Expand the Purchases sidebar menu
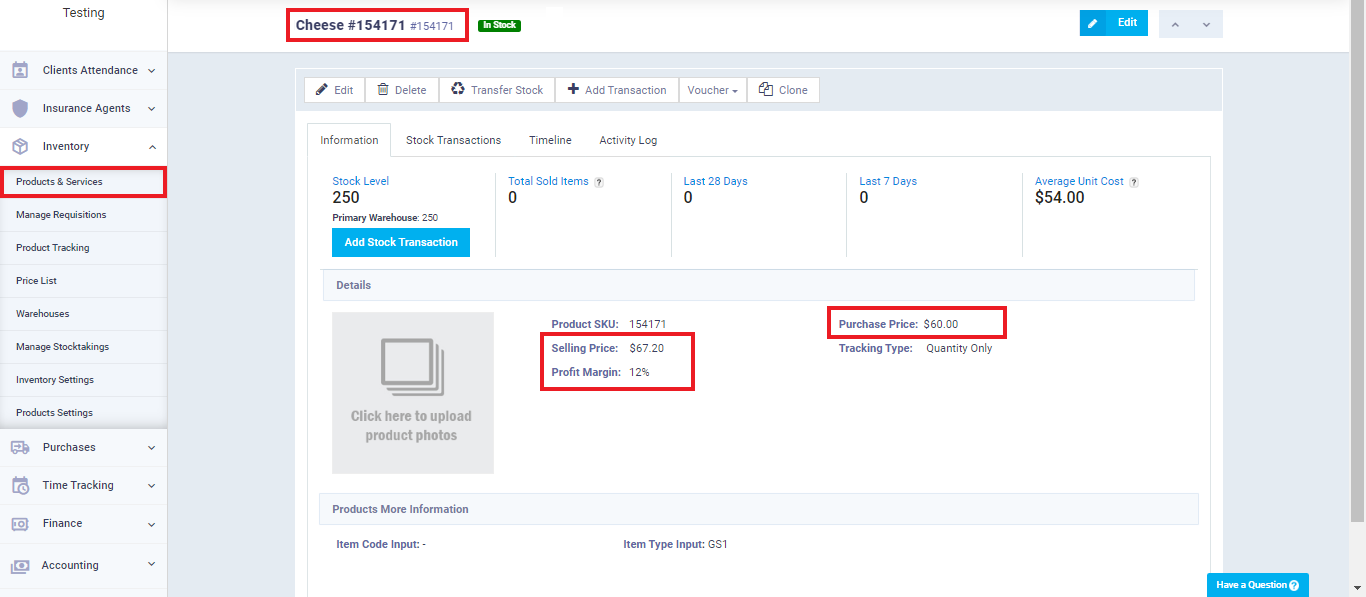Viewport: 1366px width, 597px height. click(152, 448)
